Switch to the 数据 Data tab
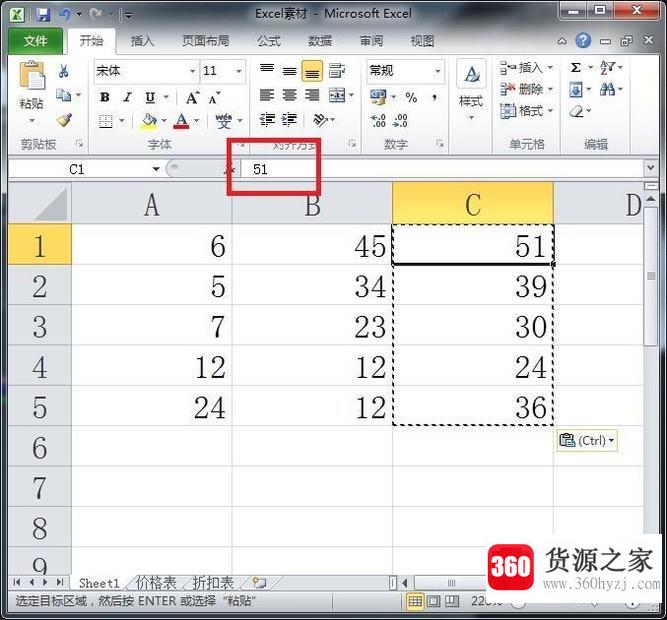Viewport: 667px width, 620px height. pyautogui.click(x=320, y=41)
